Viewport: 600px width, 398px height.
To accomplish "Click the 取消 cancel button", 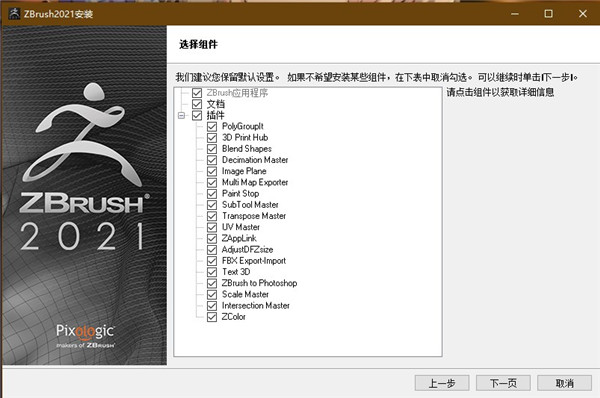I will point(564,383).
